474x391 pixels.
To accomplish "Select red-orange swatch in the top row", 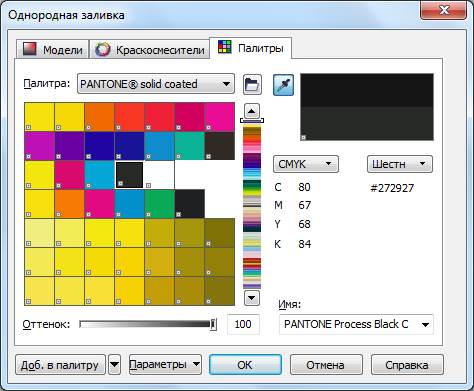I will pos(129,117).
